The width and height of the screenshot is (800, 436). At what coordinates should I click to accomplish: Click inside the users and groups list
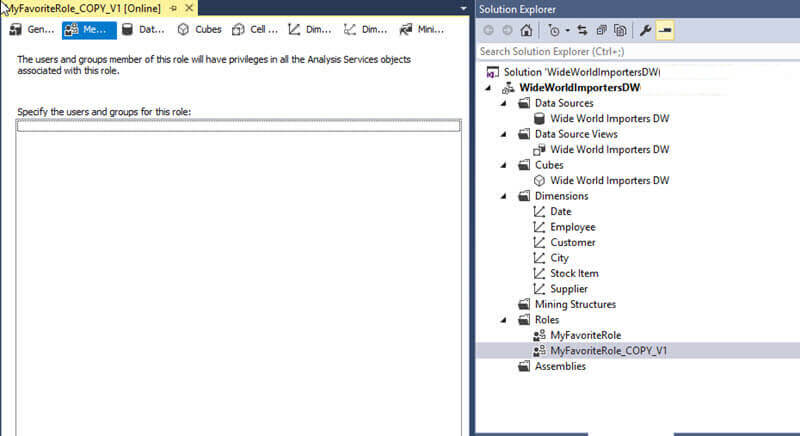239,278
